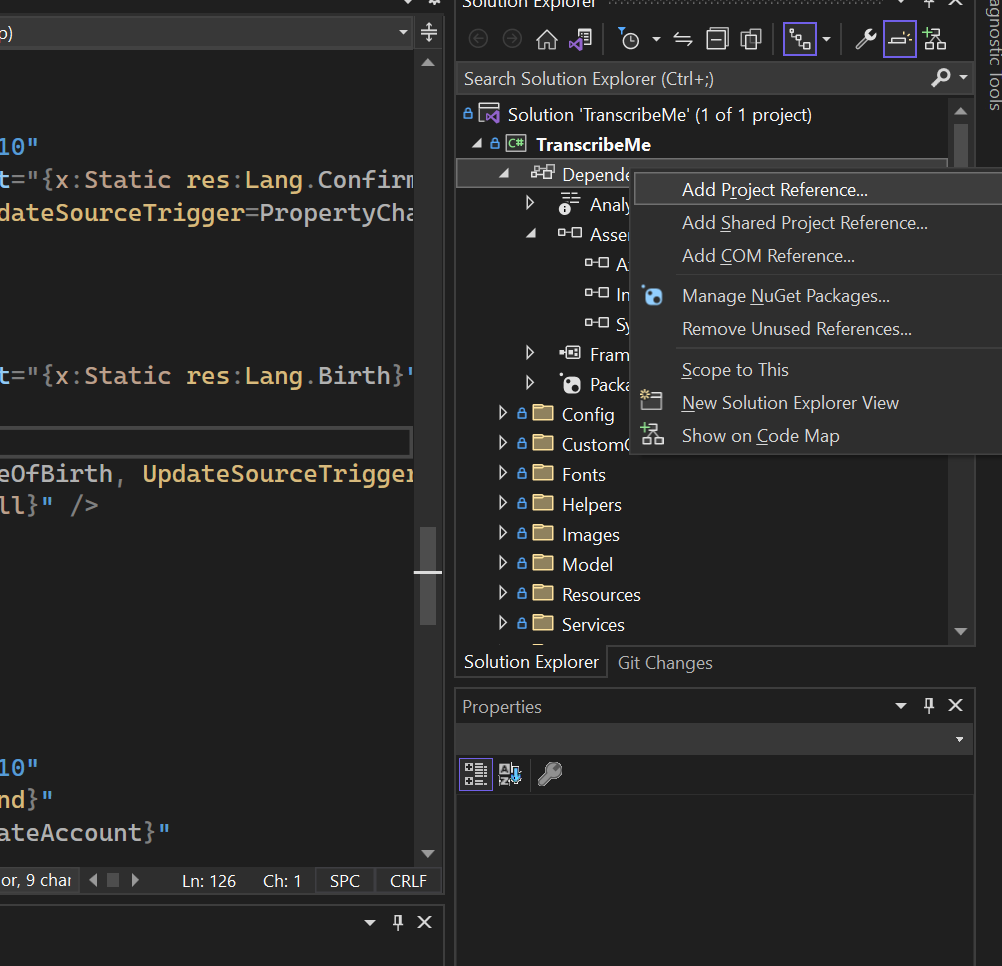The height and width of the screenshot is (966, 1002).
Task: Toggle Preview Selected Items button
Action: (900, 40)
